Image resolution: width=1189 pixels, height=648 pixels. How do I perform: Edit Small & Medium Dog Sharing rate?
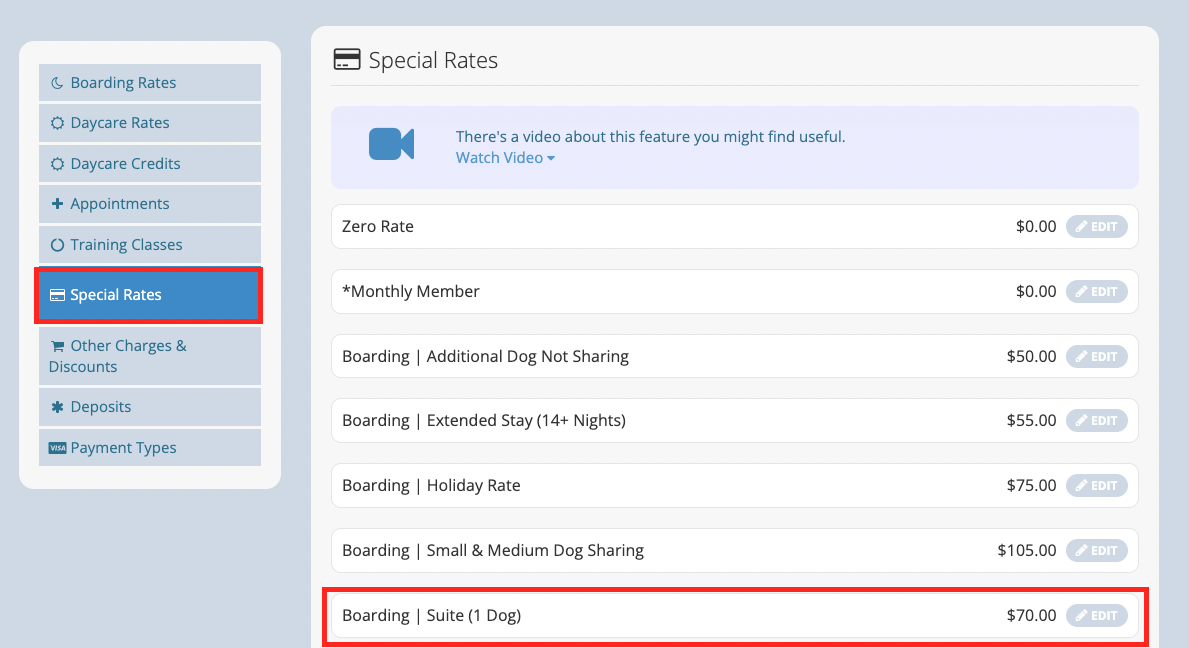(x=1096, y=551)
